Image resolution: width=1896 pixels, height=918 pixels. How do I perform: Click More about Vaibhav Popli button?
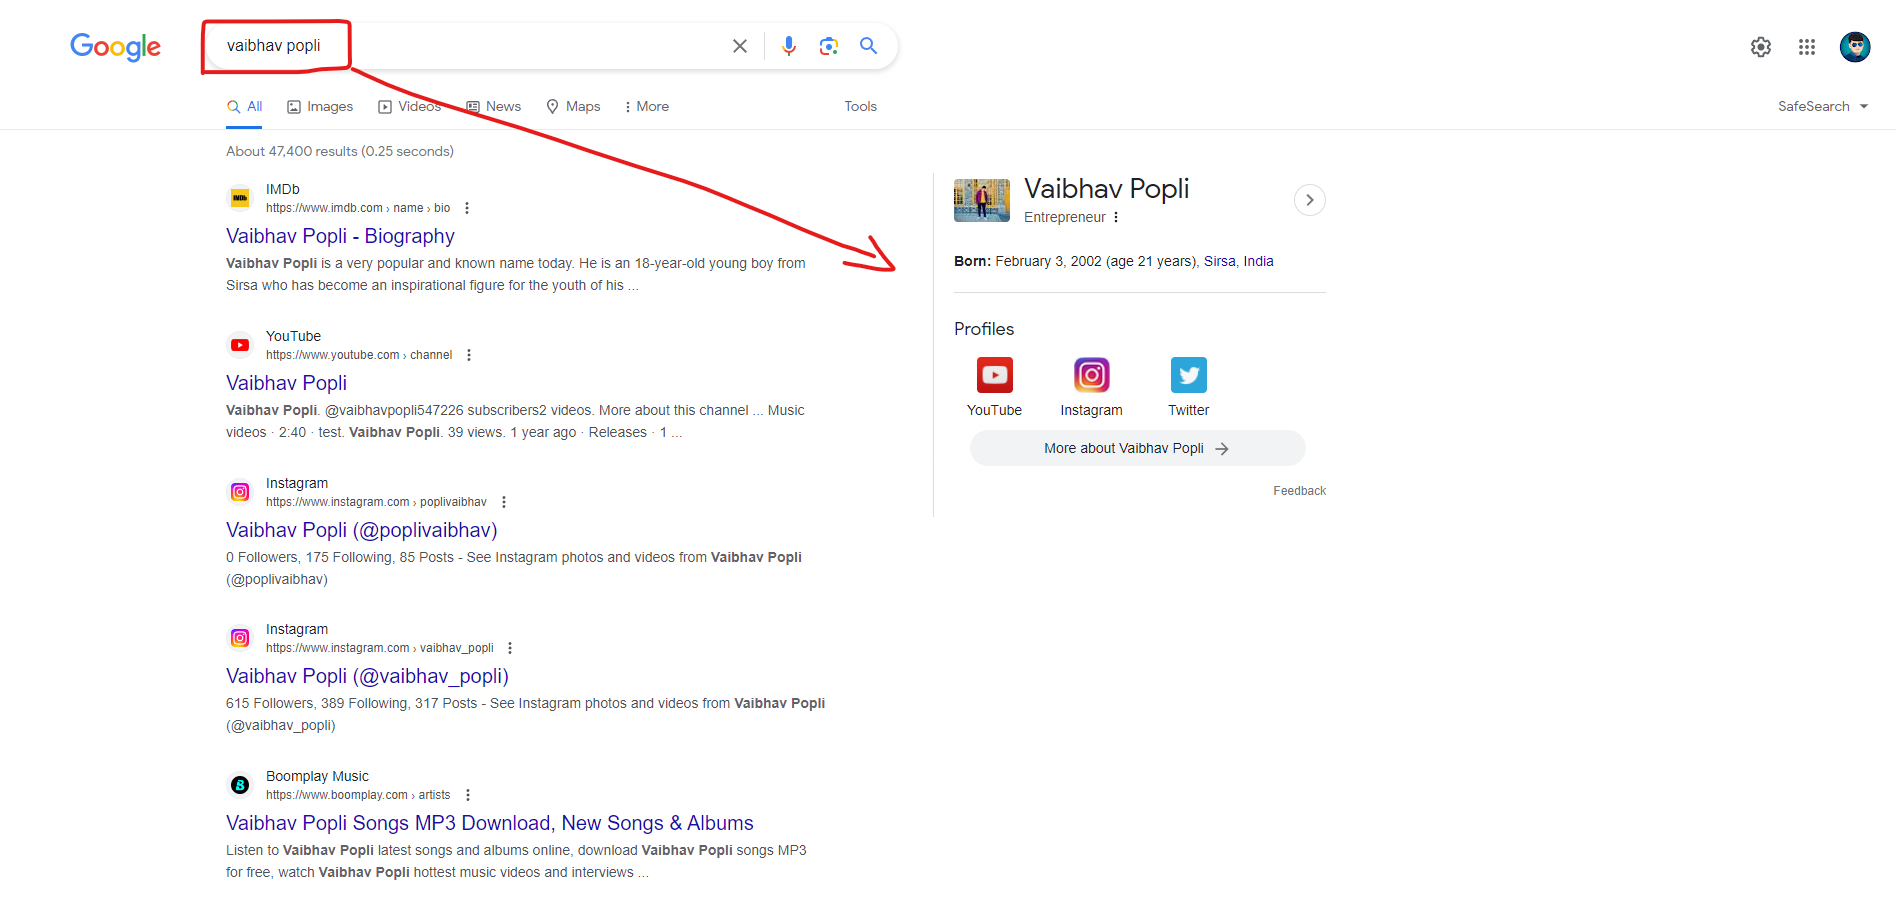pyautogui.click(x=1137, y=448)
